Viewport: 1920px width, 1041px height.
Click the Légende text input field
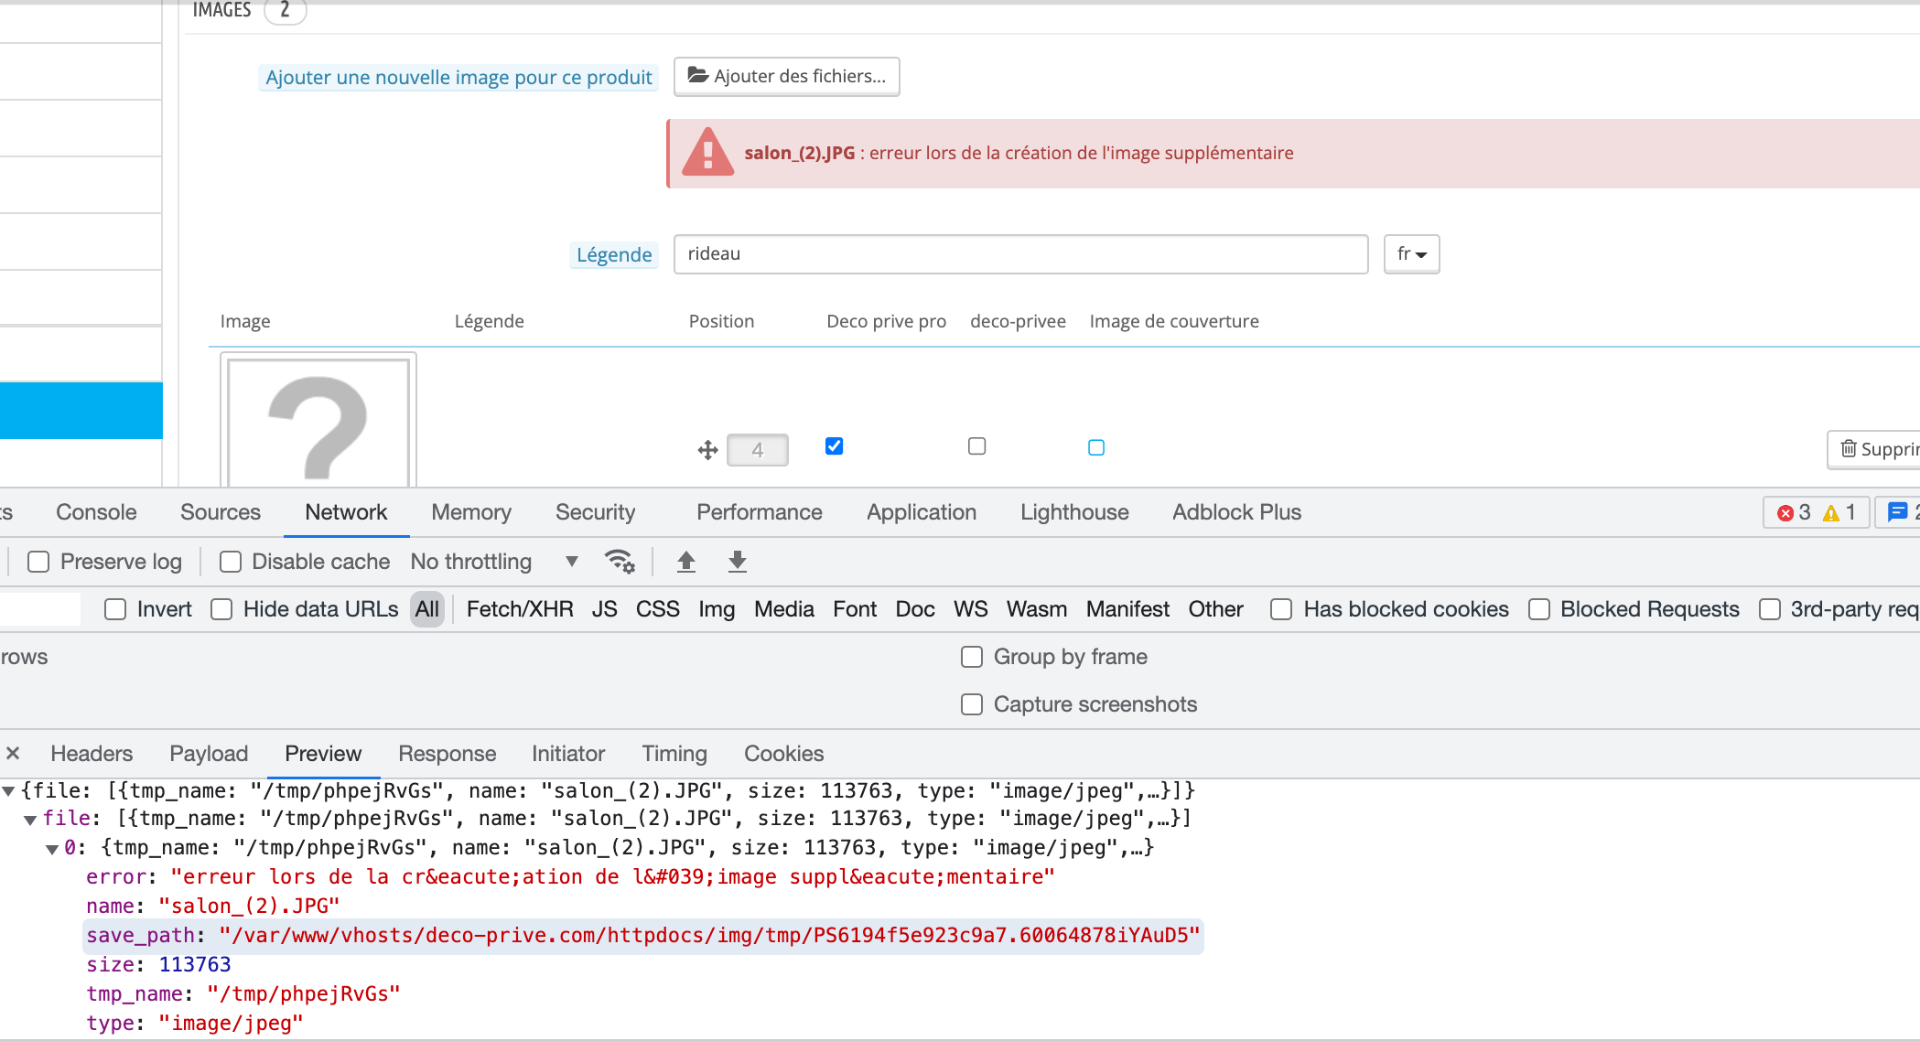pyautogui.click(x=1020, y=254)
